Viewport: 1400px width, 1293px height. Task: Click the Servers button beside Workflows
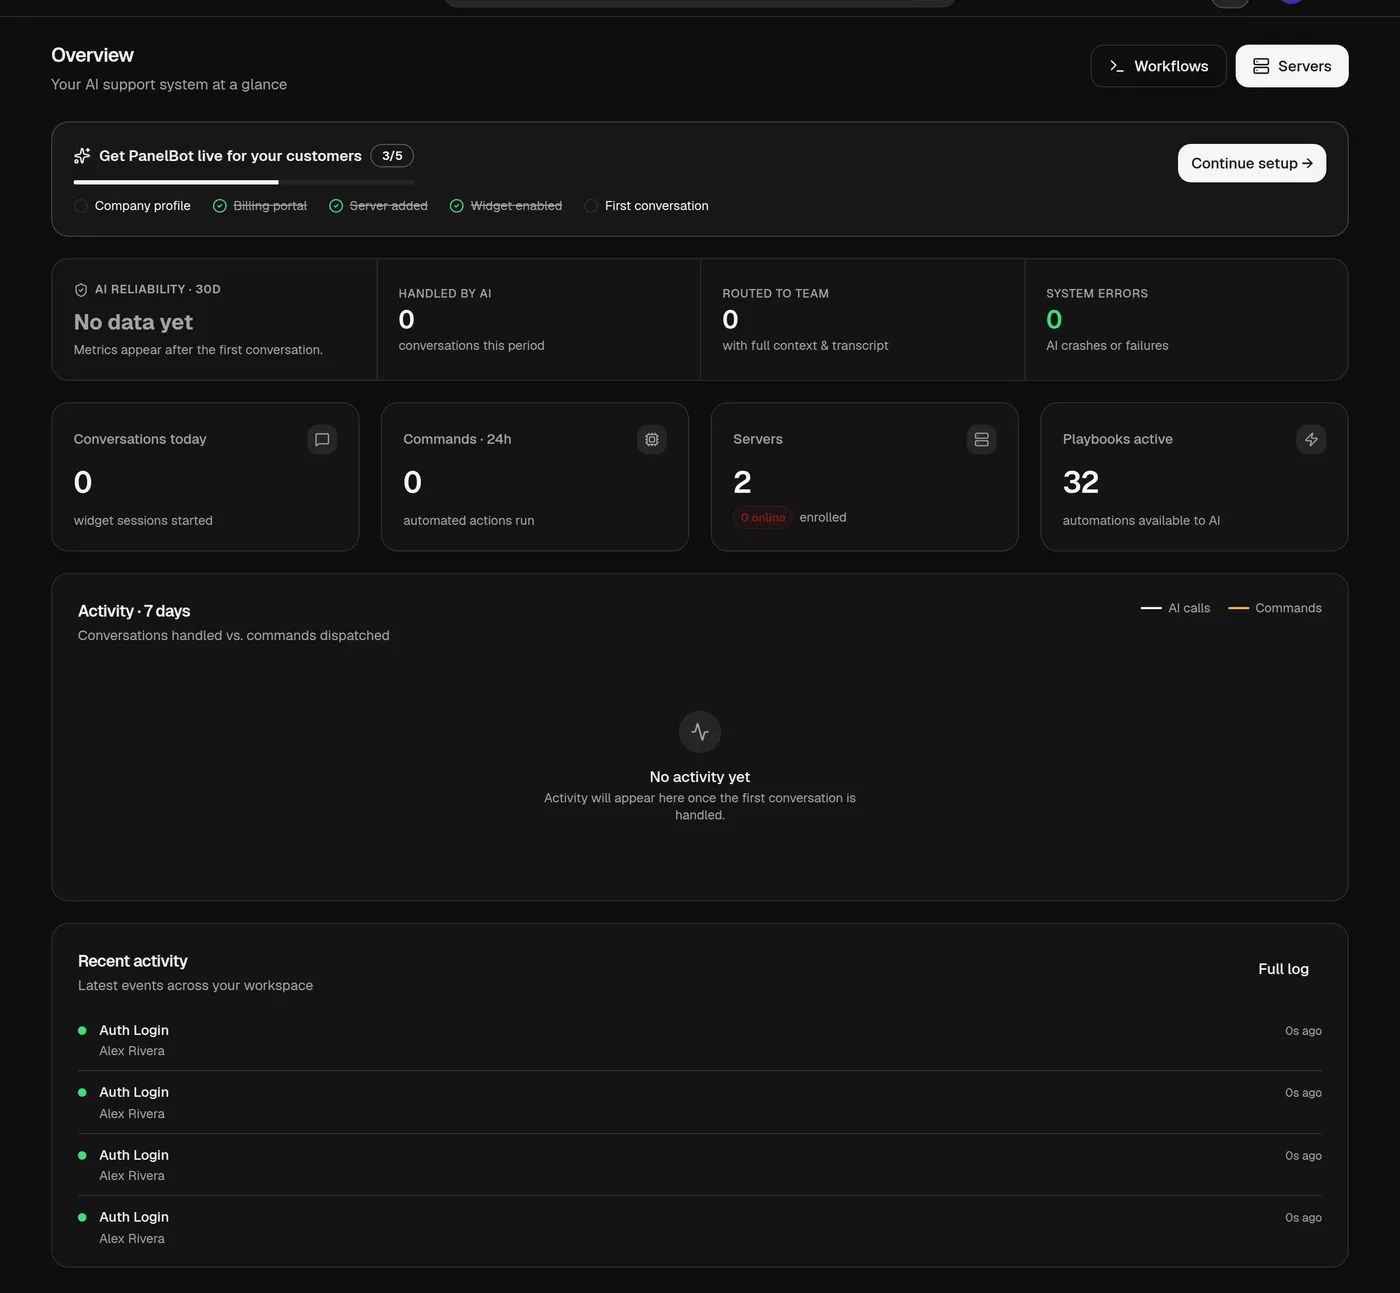1292,66
